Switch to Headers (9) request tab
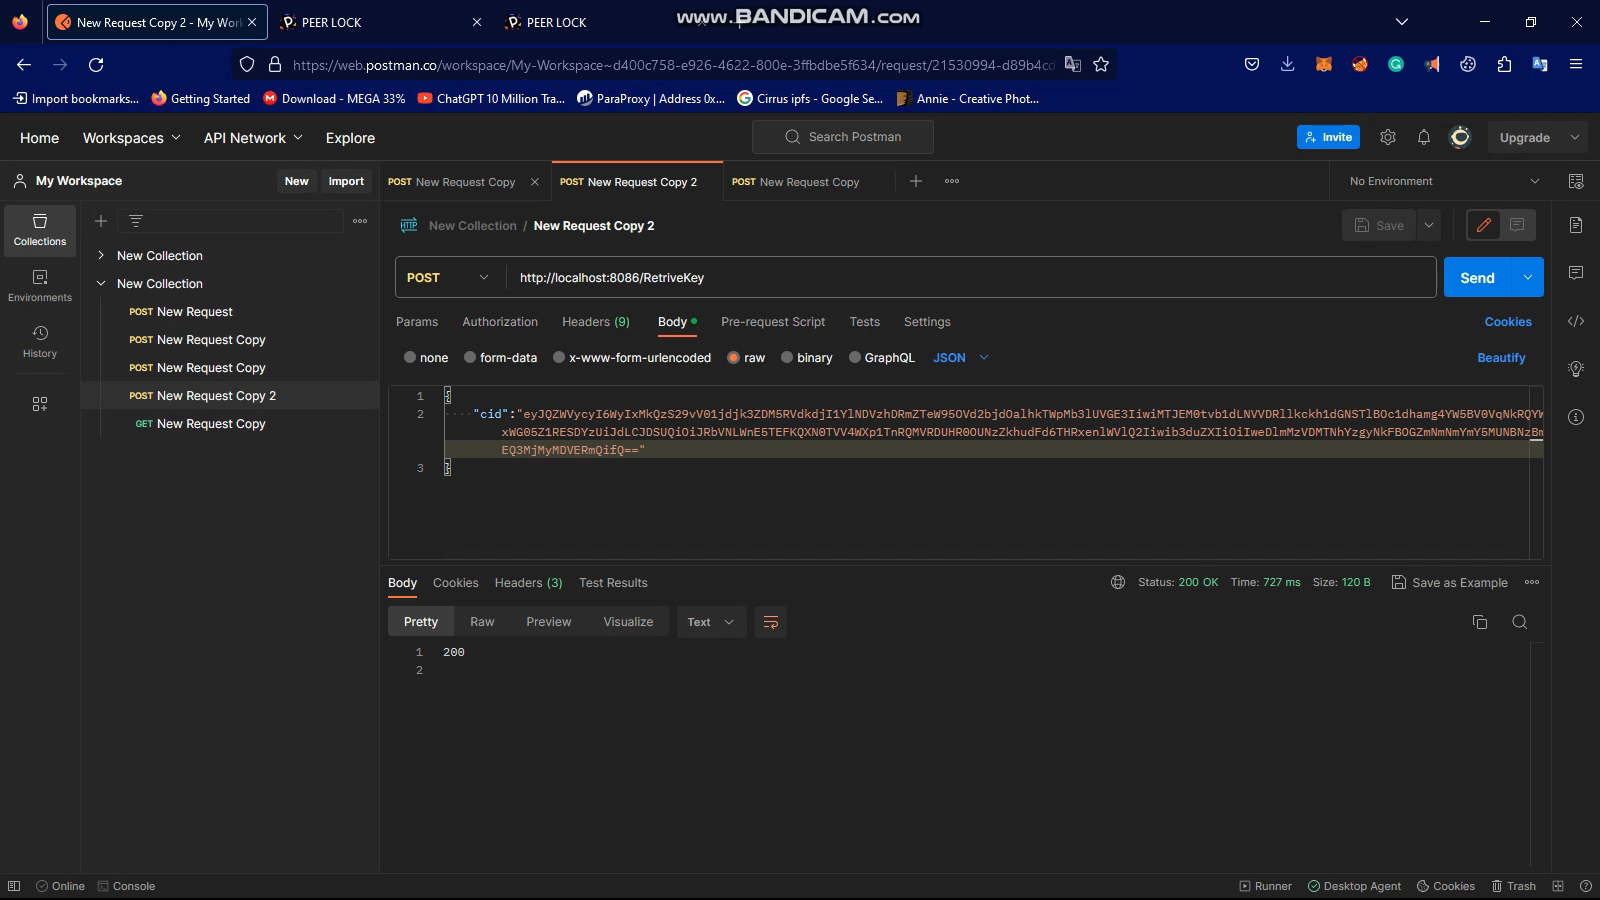This screenshot has height=900, width=1600. [596, 322]
